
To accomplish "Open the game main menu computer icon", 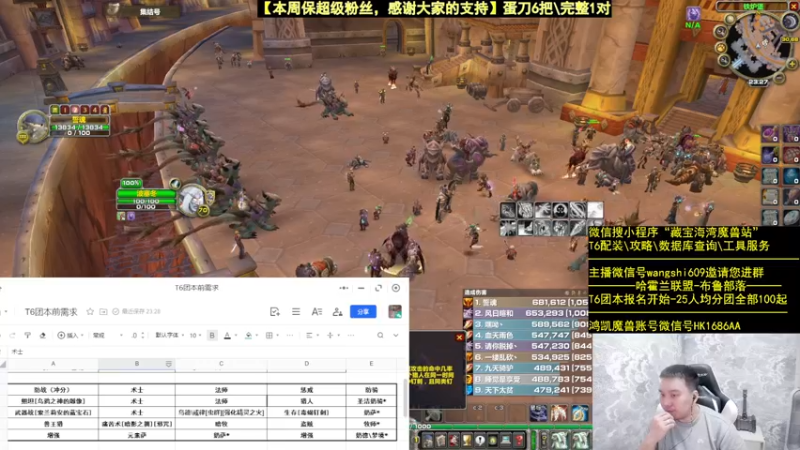I will tap(506, 440).
